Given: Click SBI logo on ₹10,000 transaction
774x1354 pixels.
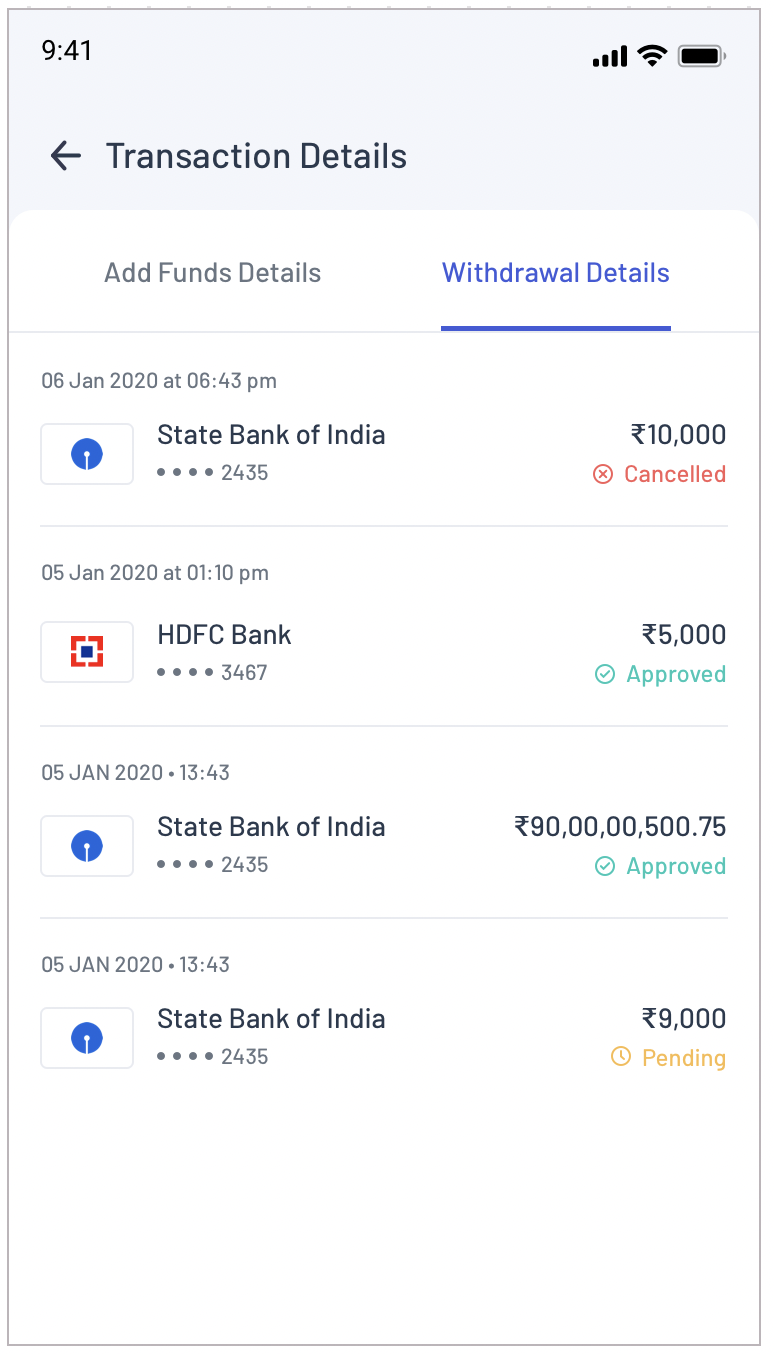Looking at the screenshot, I should (87, 454).
